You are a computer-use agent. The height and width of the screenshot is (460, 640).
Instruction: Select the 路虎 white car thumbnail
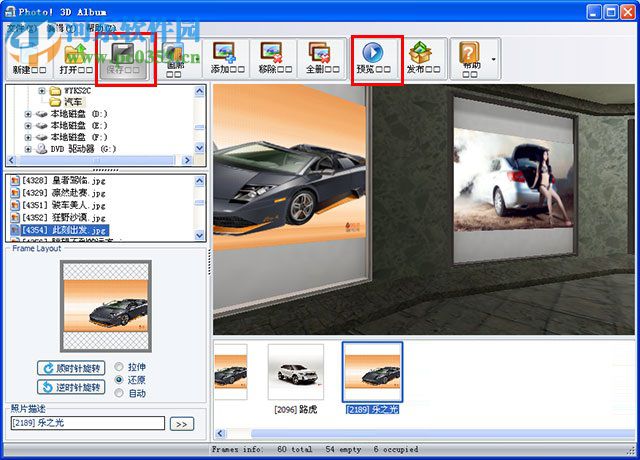point(295,373)
